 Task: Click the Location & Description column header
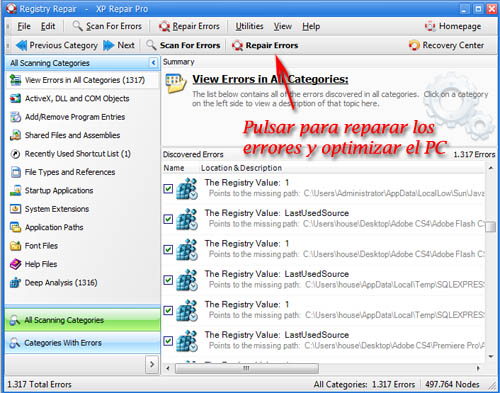(x=241, y=168)
